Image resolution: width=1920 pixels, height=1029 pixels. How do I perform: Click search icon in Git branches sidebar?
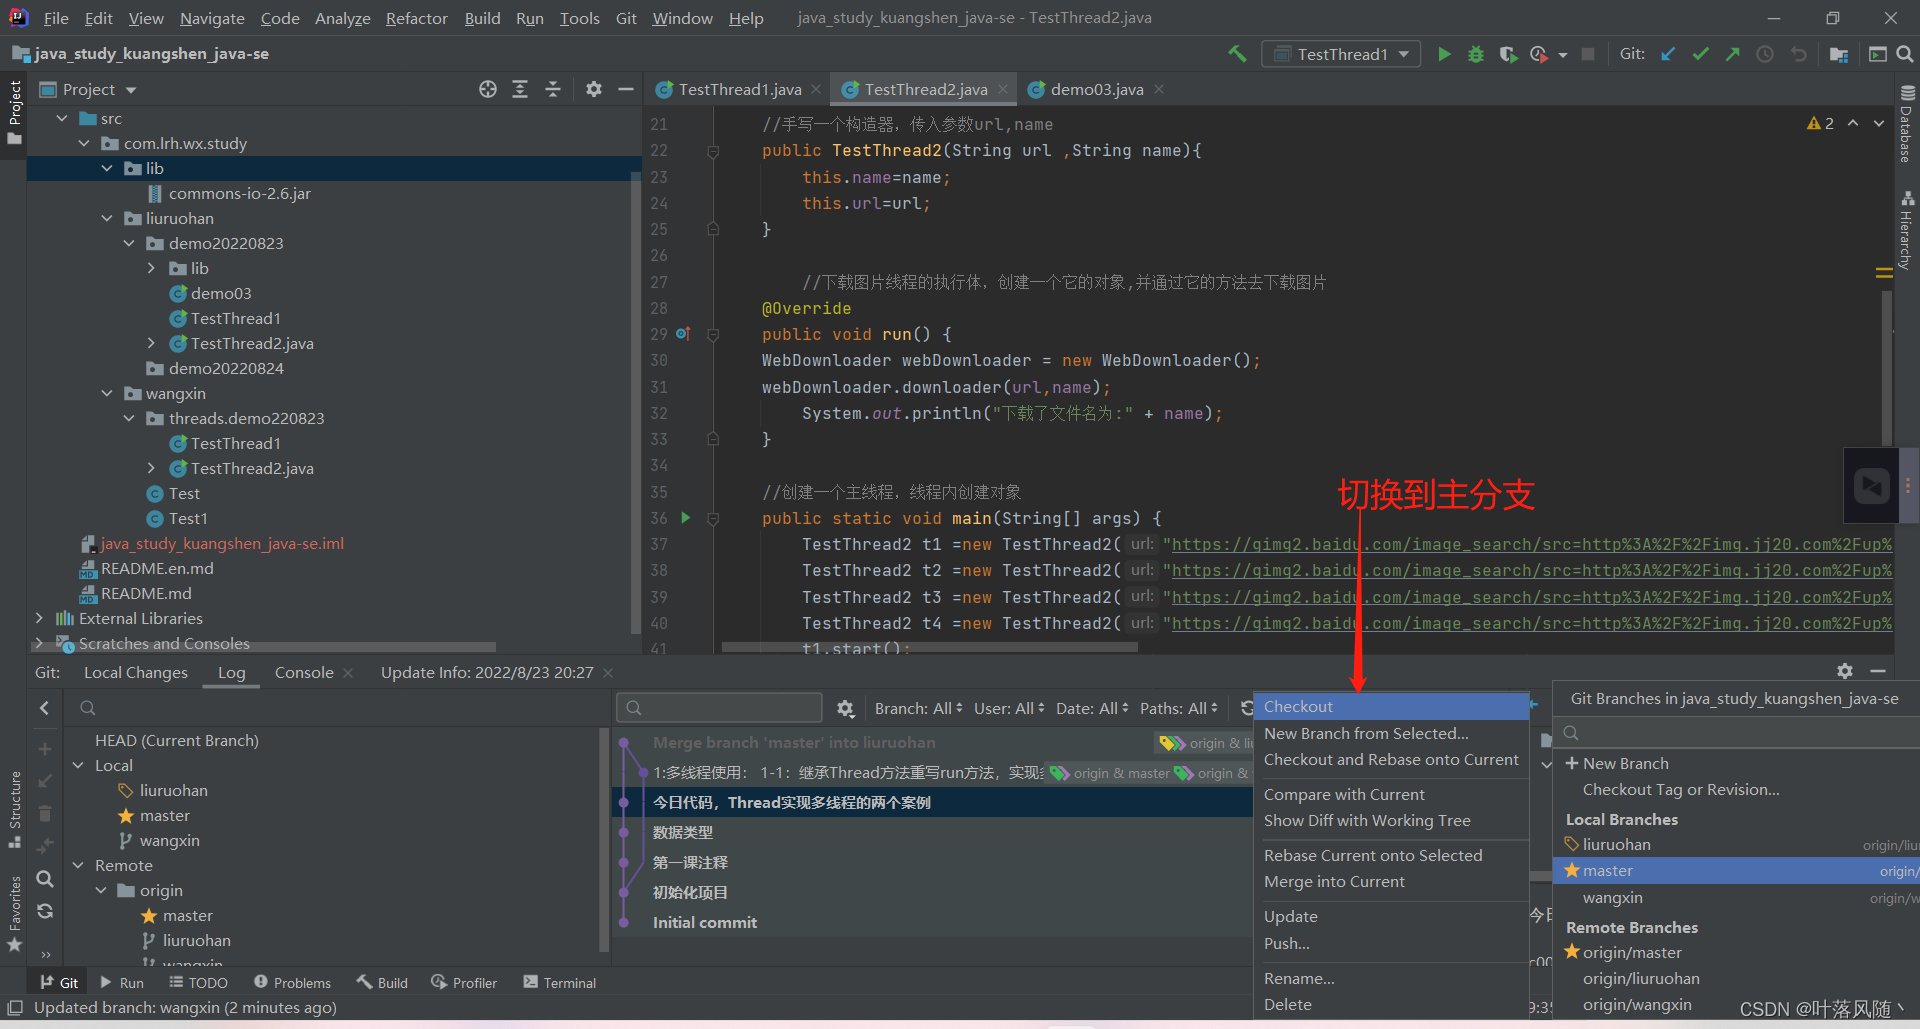pyautogui.click(x=45, y=879)
